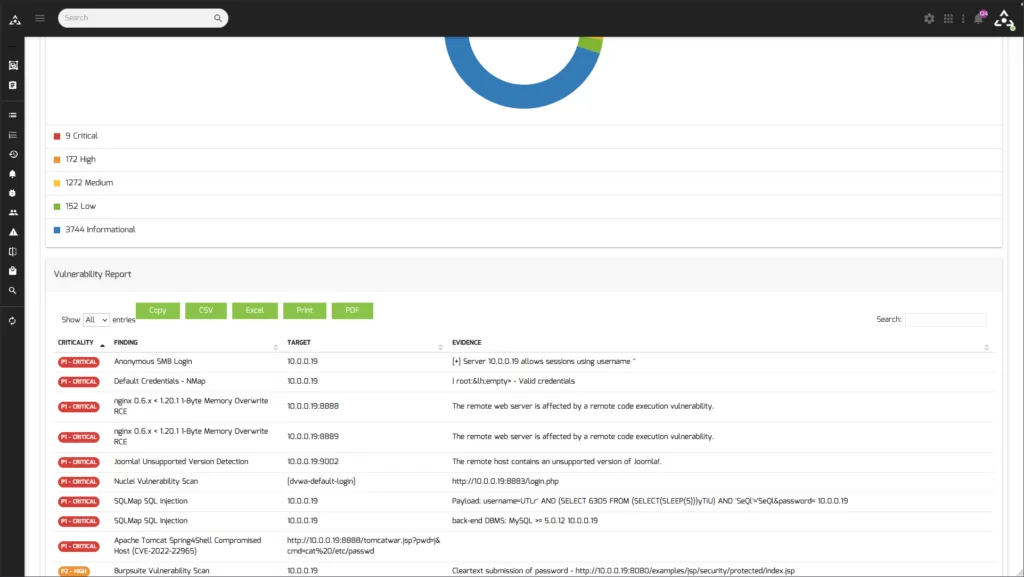Open the magnifier search icon in sidebar

pos(13,290)
